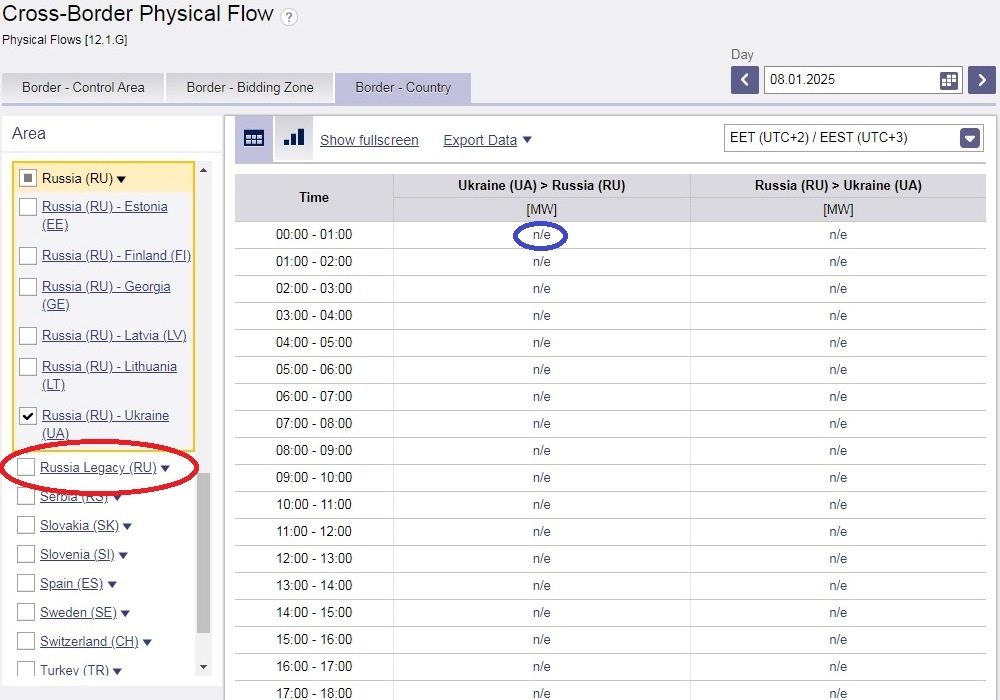Image resolution: width=1000 pixels, height=700 pixels.
Task: Switch to table view icon
Action: pyautogui.click(x=254, y=138)
